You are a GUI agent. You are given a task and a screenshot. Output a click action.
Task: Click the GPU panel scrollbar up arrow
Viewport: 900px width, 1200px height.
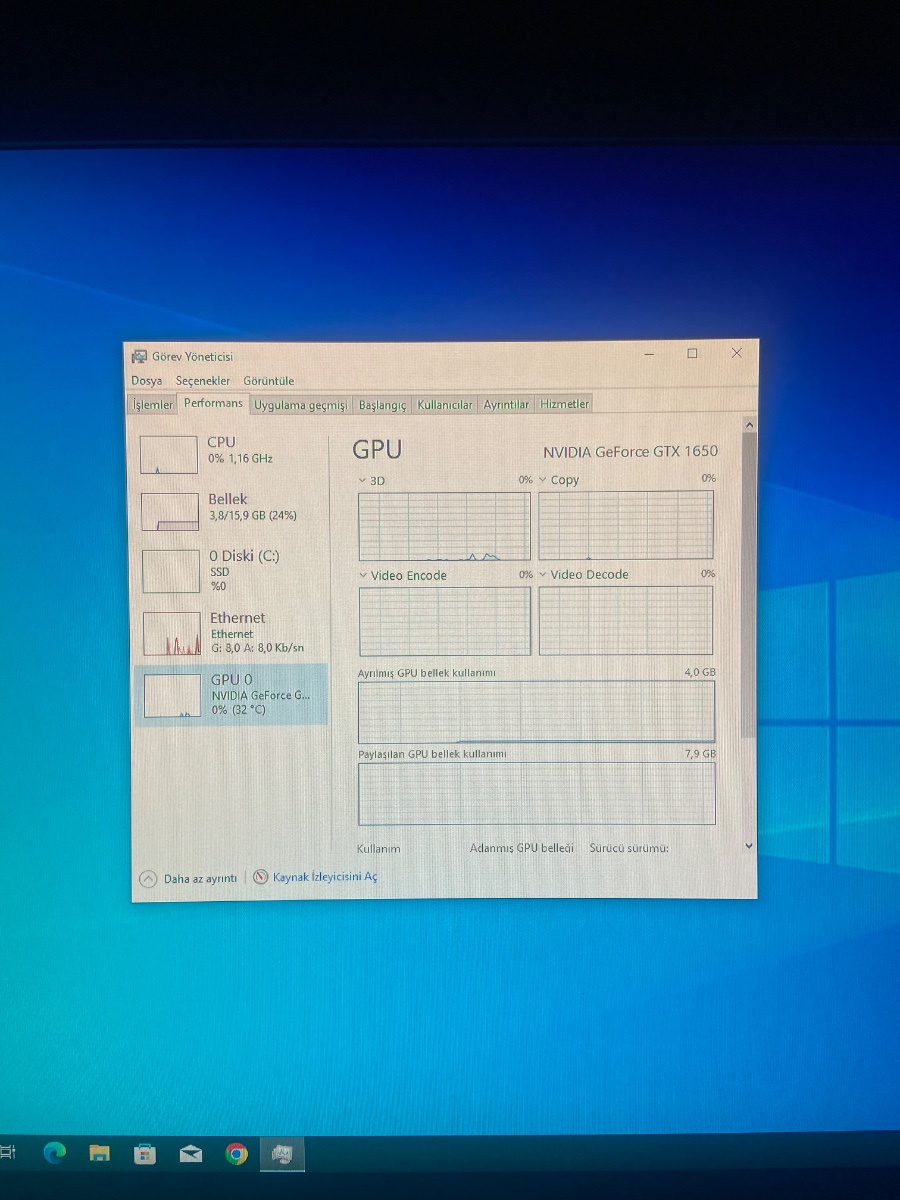(749, 425)
